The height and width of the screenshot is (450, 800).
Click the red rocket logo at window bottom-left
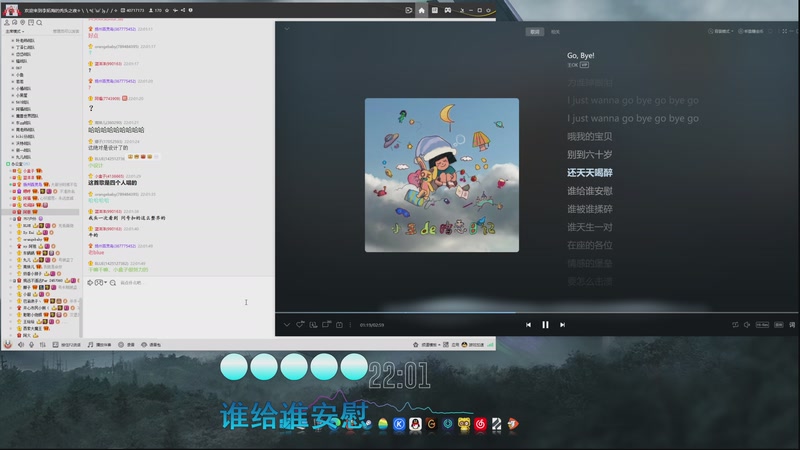pyautogui.click(x=8, y=345)
